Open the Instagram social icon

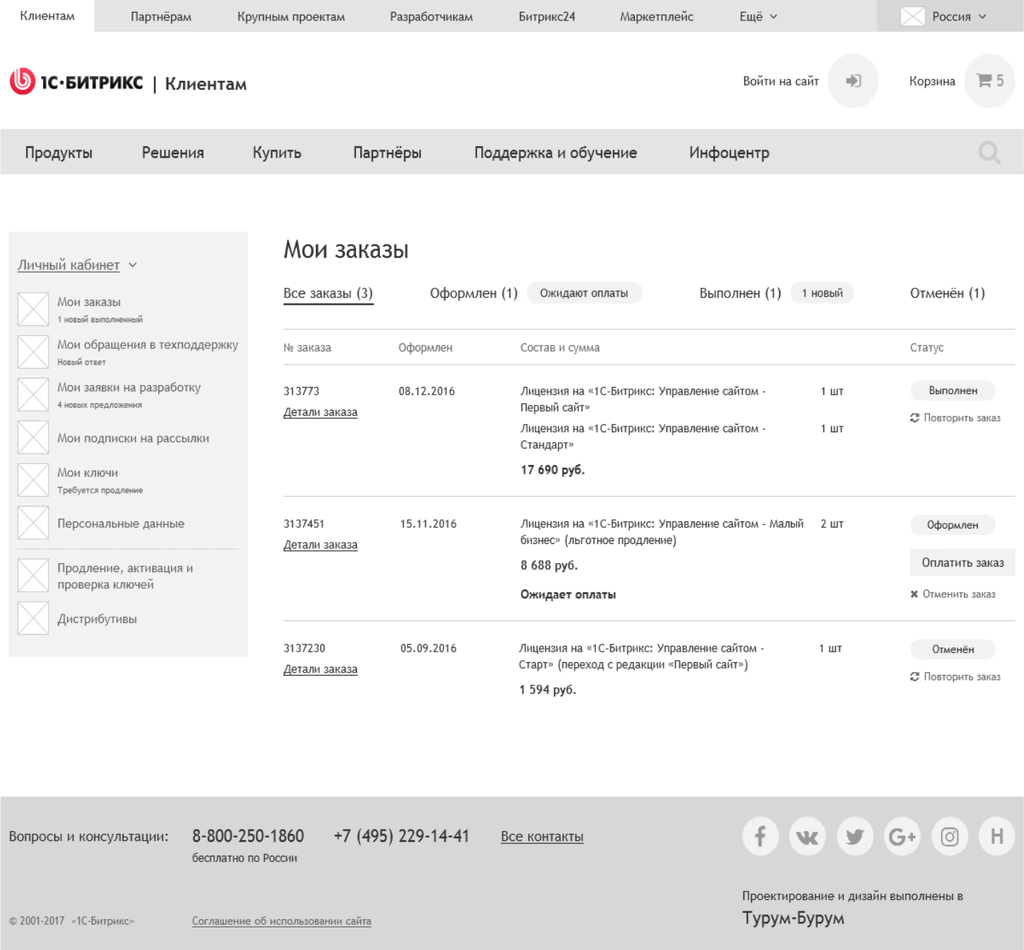click(949, 836)
